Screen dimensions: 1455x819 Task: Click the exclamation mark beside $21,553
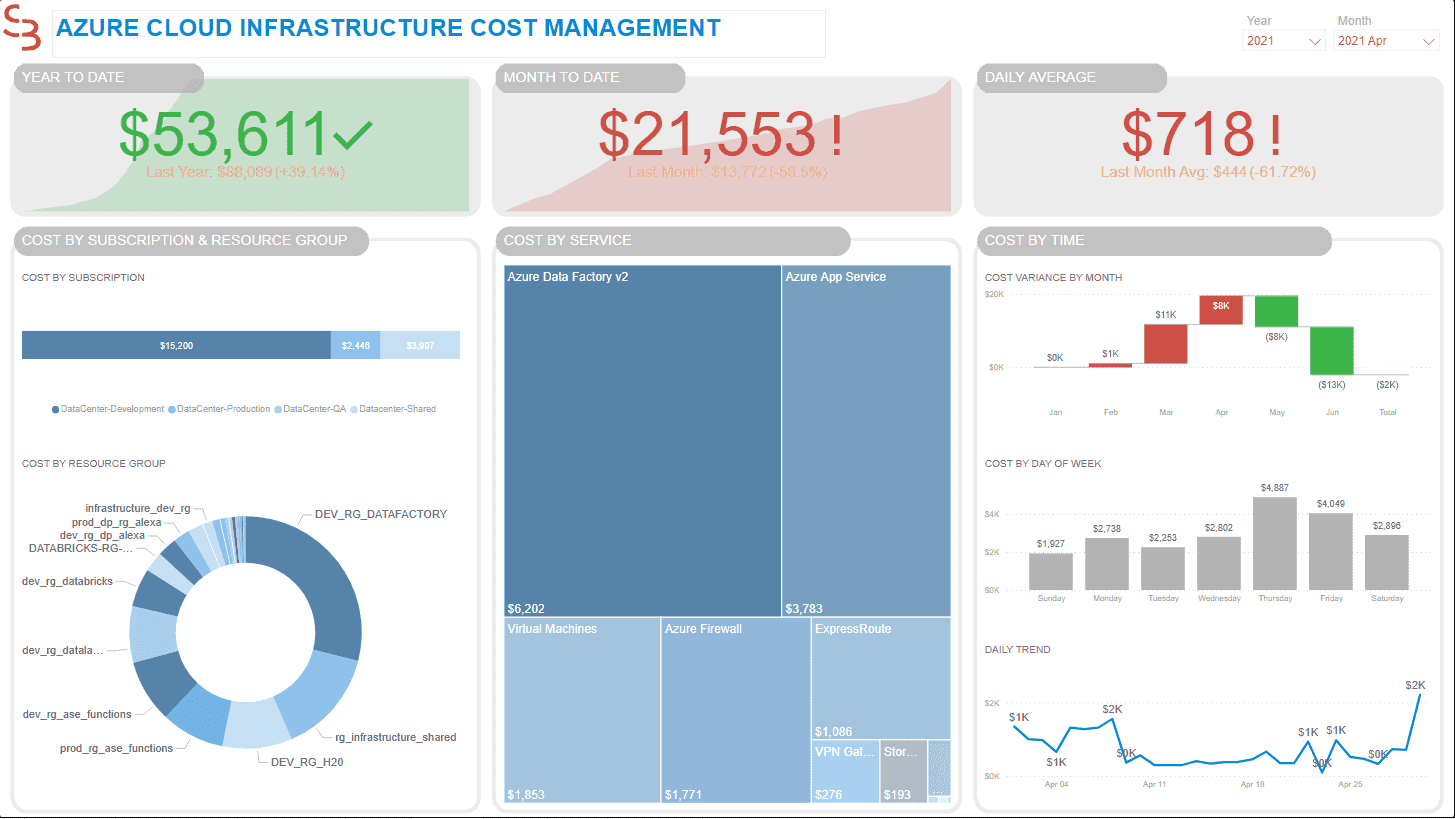click(836, 134)
